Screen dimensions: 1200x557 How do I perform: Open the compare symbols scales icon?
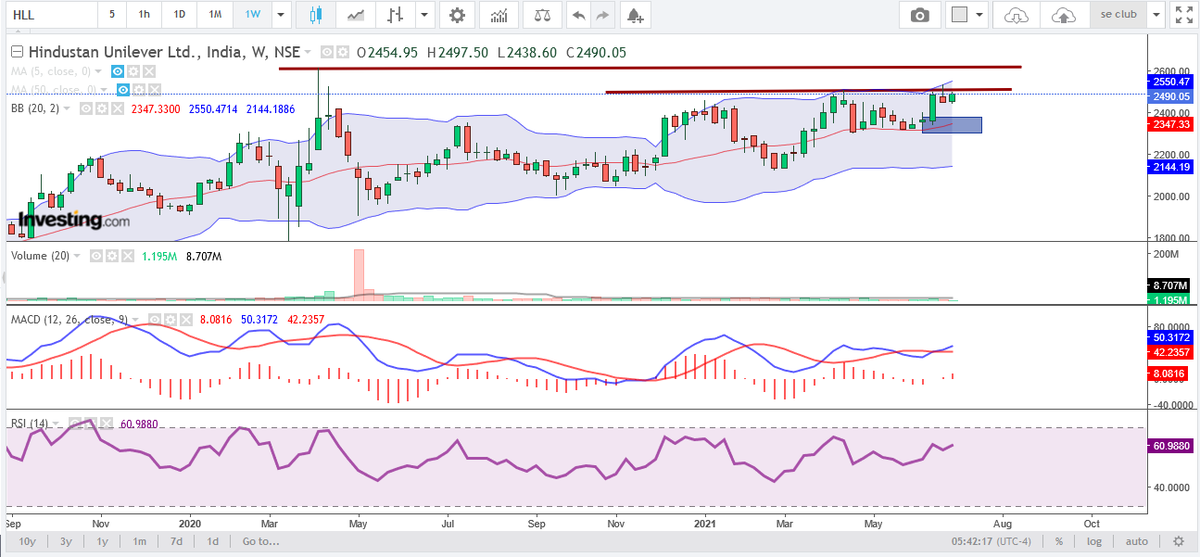pyautogui.click(x=542, y=15)
